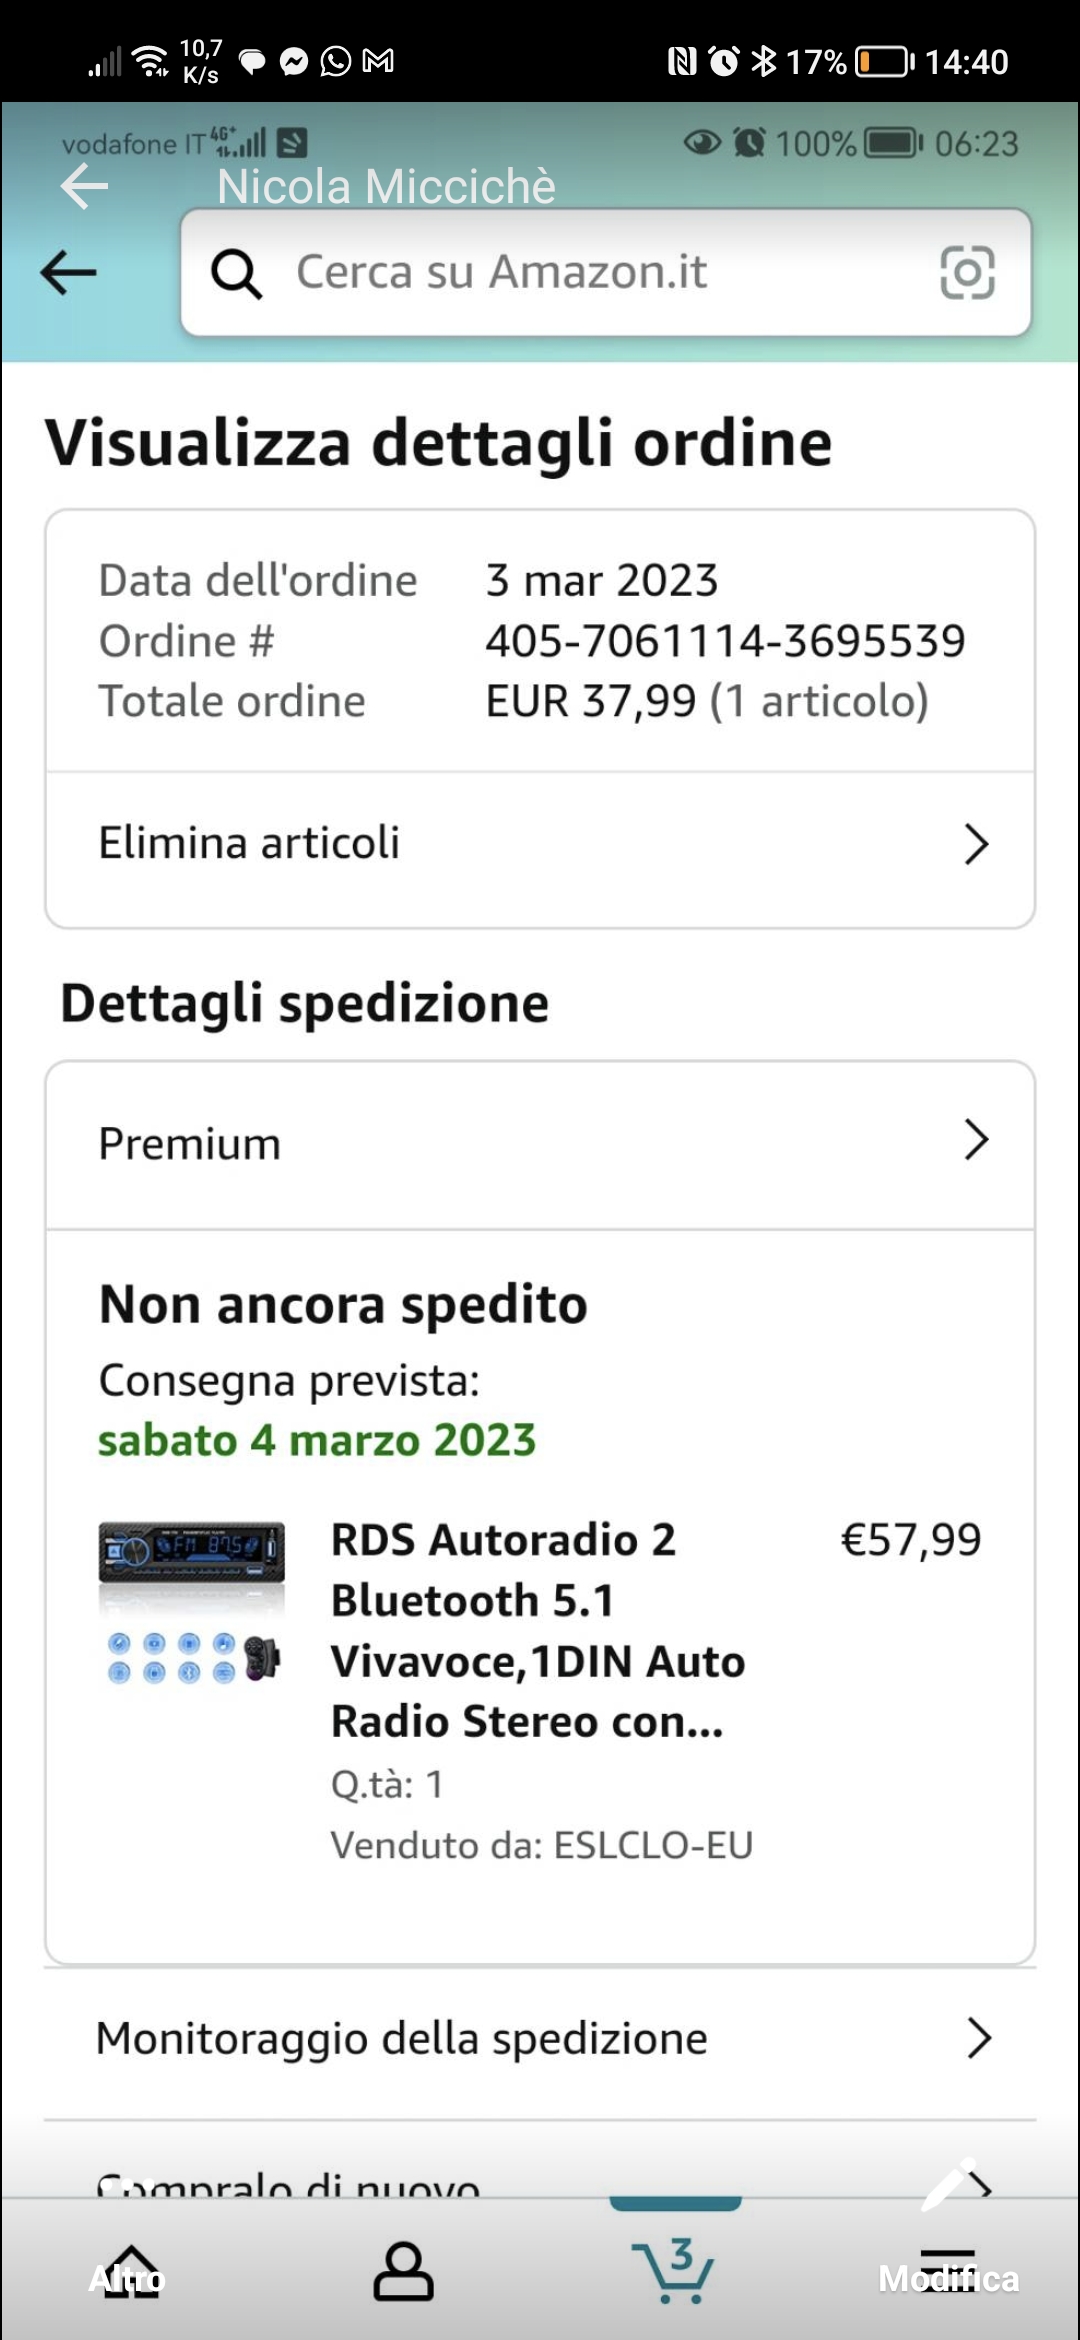Open Monitoraggio della spedizione link

pos(402,2038)
